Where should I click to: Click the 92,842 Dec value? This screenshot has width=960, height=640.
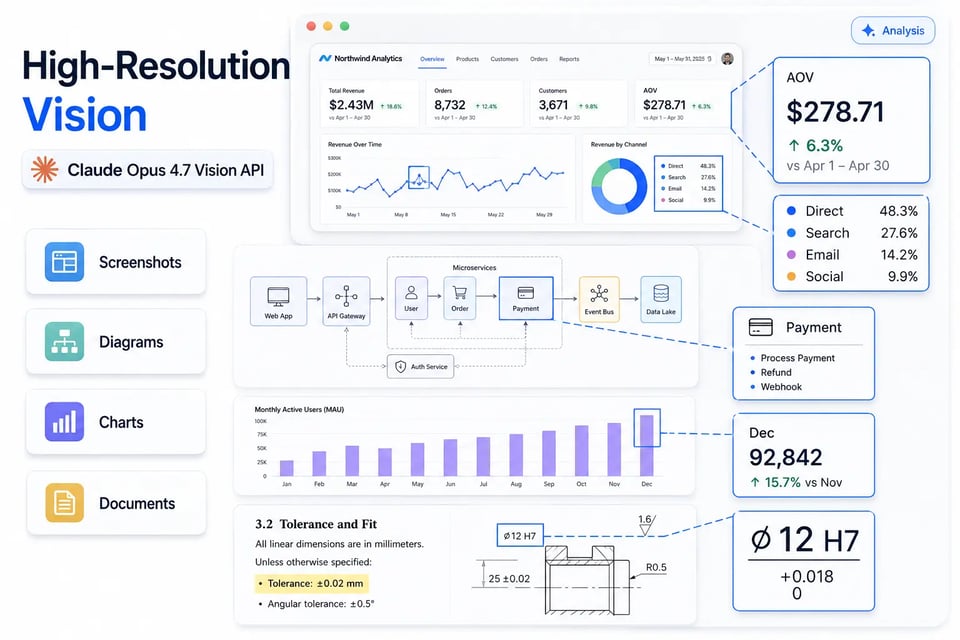pyautogui.click(x=786, y=457)
